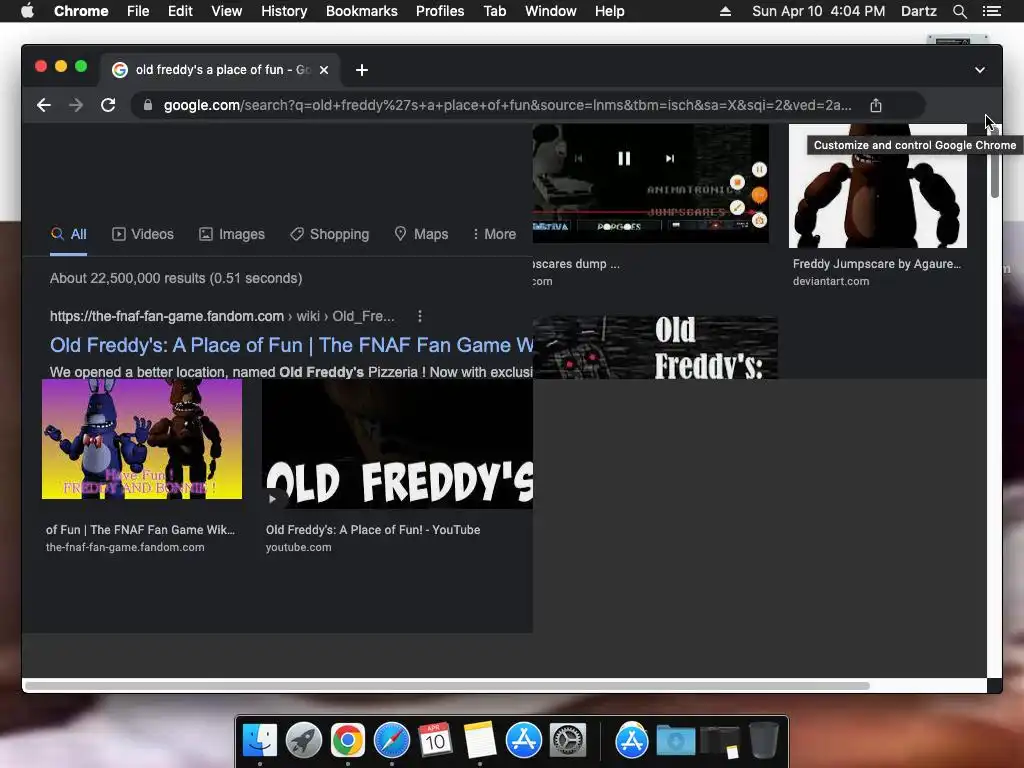Click the padlock site info icon
The image size is (1024, 768).
point(148,105)
